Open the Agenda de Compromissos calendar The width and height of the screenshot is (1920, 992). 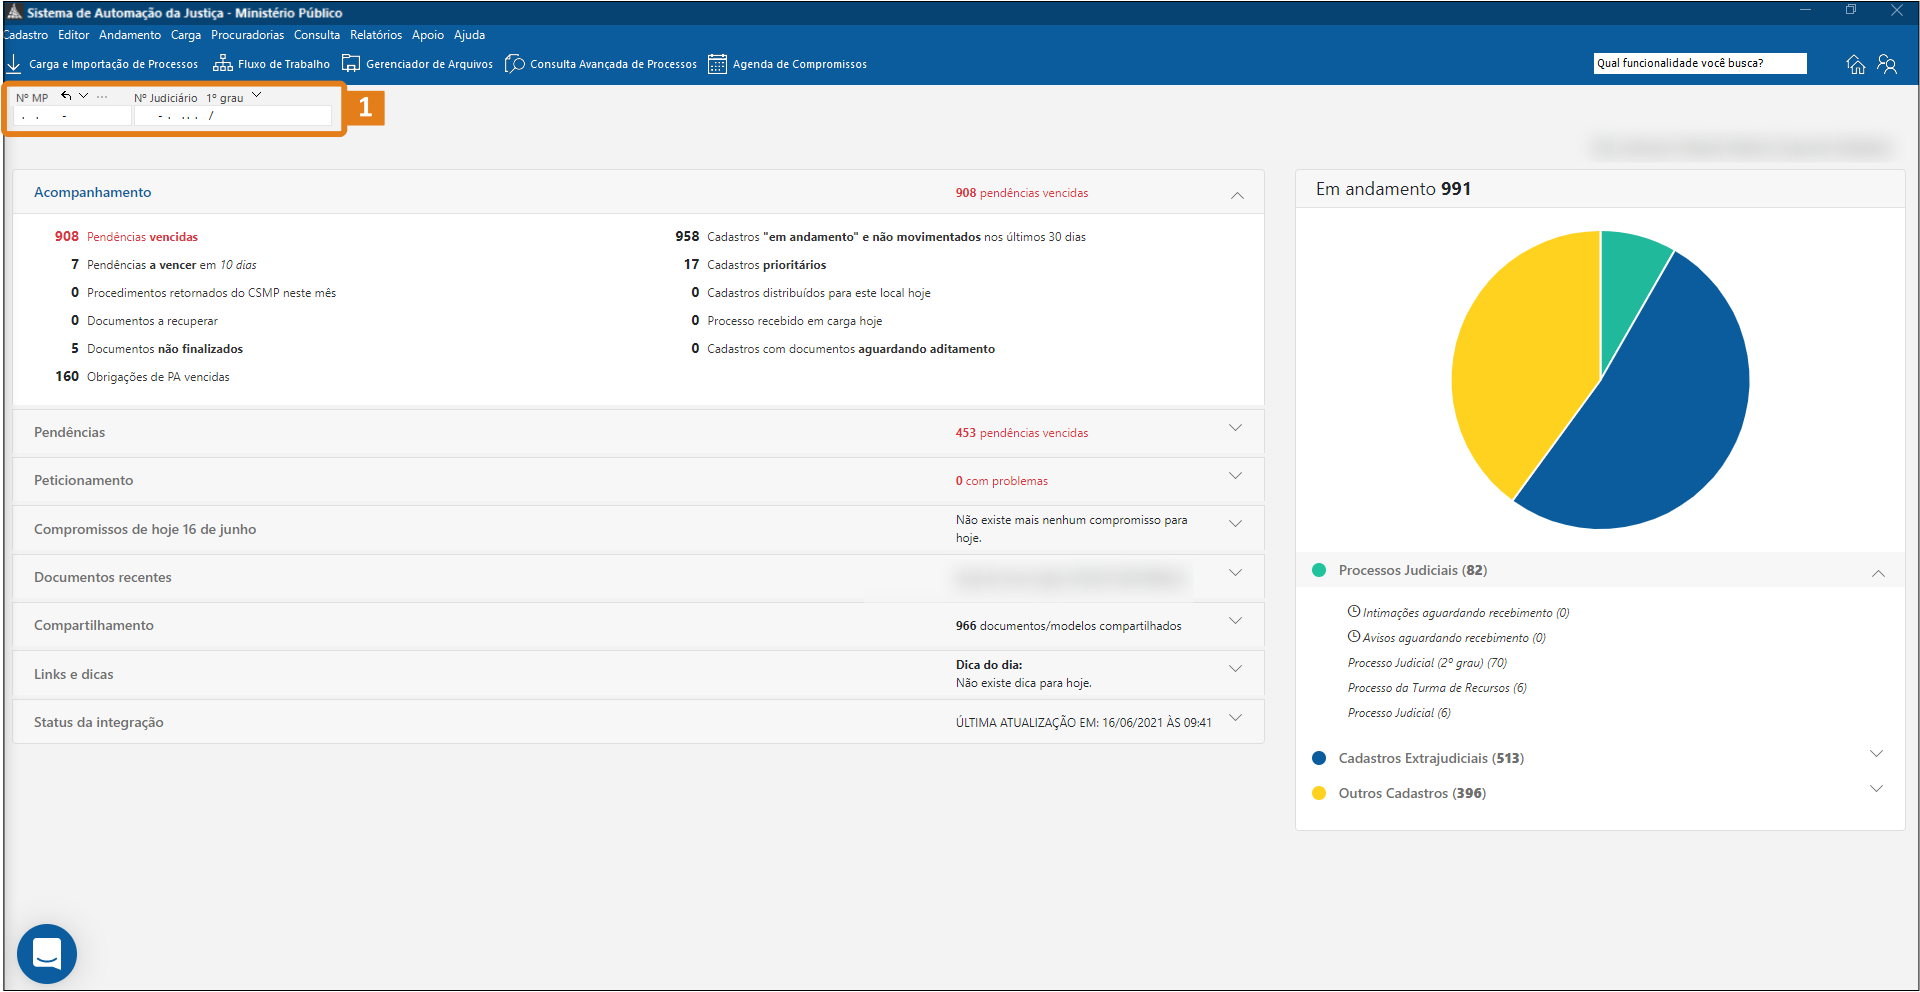[x=717, y=64]
